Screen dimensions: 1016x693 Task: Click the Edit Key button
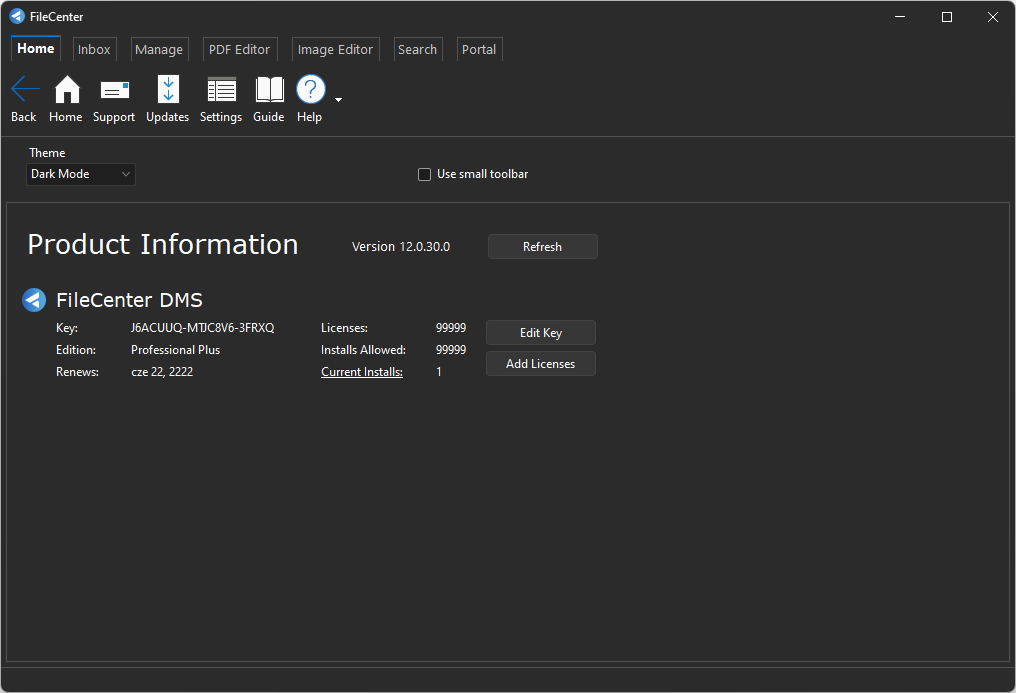540,332
